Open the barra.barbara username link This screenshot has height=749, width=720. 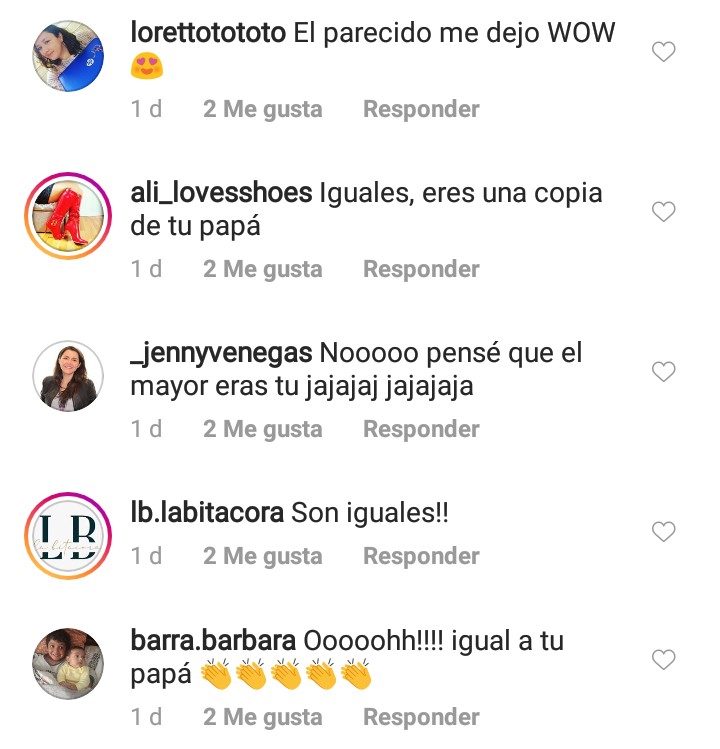213,641
